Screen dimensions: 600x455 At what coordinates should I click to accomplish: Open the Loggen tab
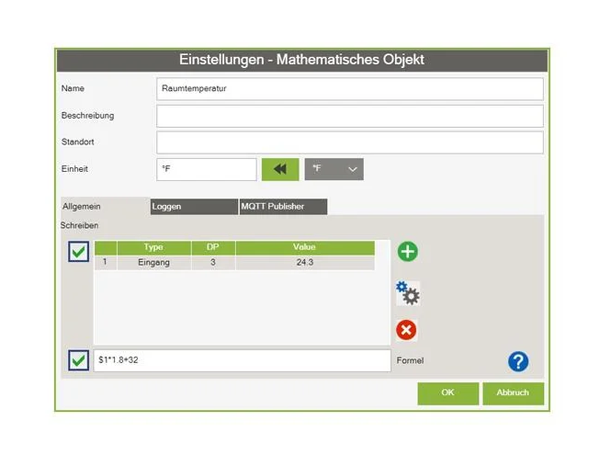pyautogui.click(x=191, y=206)
